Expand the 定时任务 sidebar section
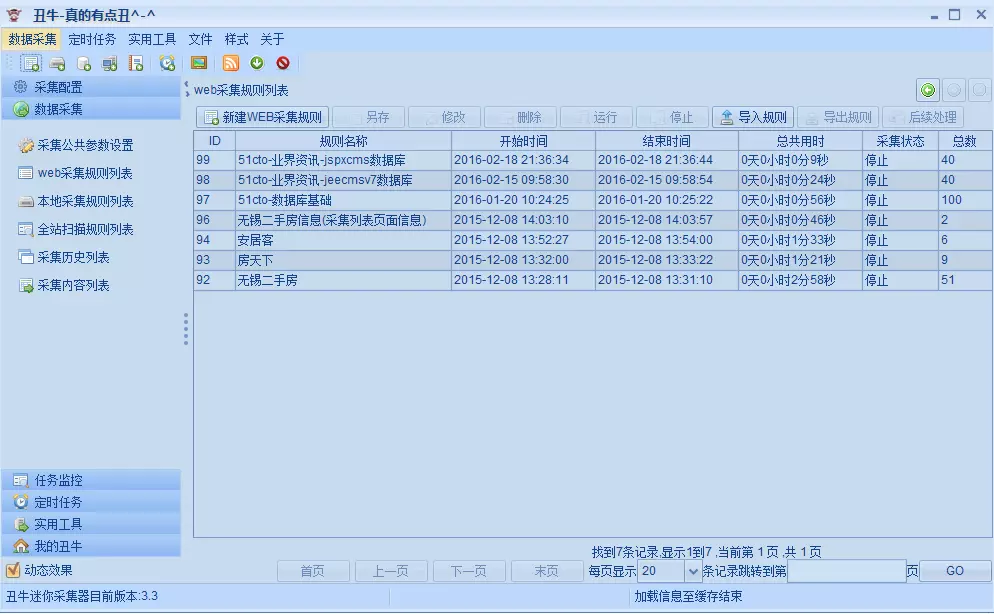The image size is (994, 614). coord(91,502)
